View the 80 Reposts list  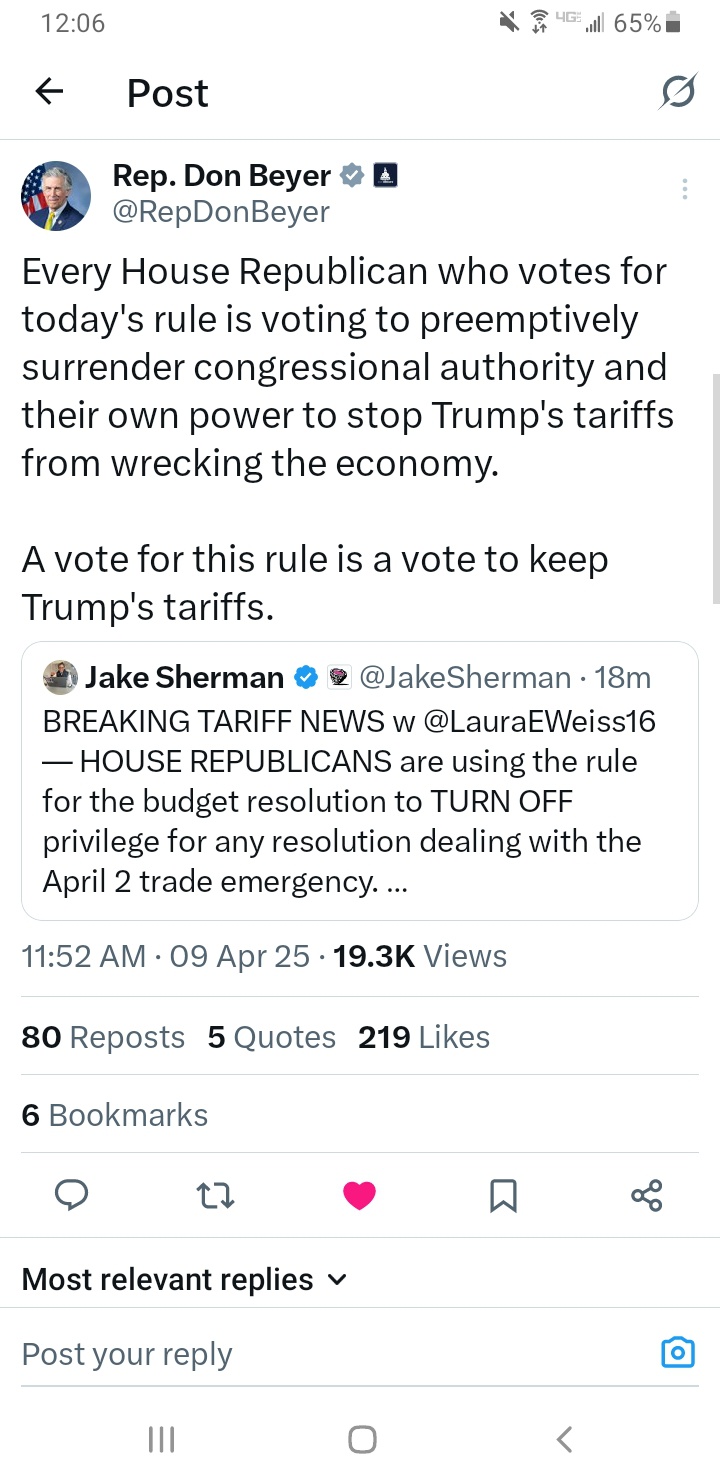pyautogui.click(x=103, y=1037)
